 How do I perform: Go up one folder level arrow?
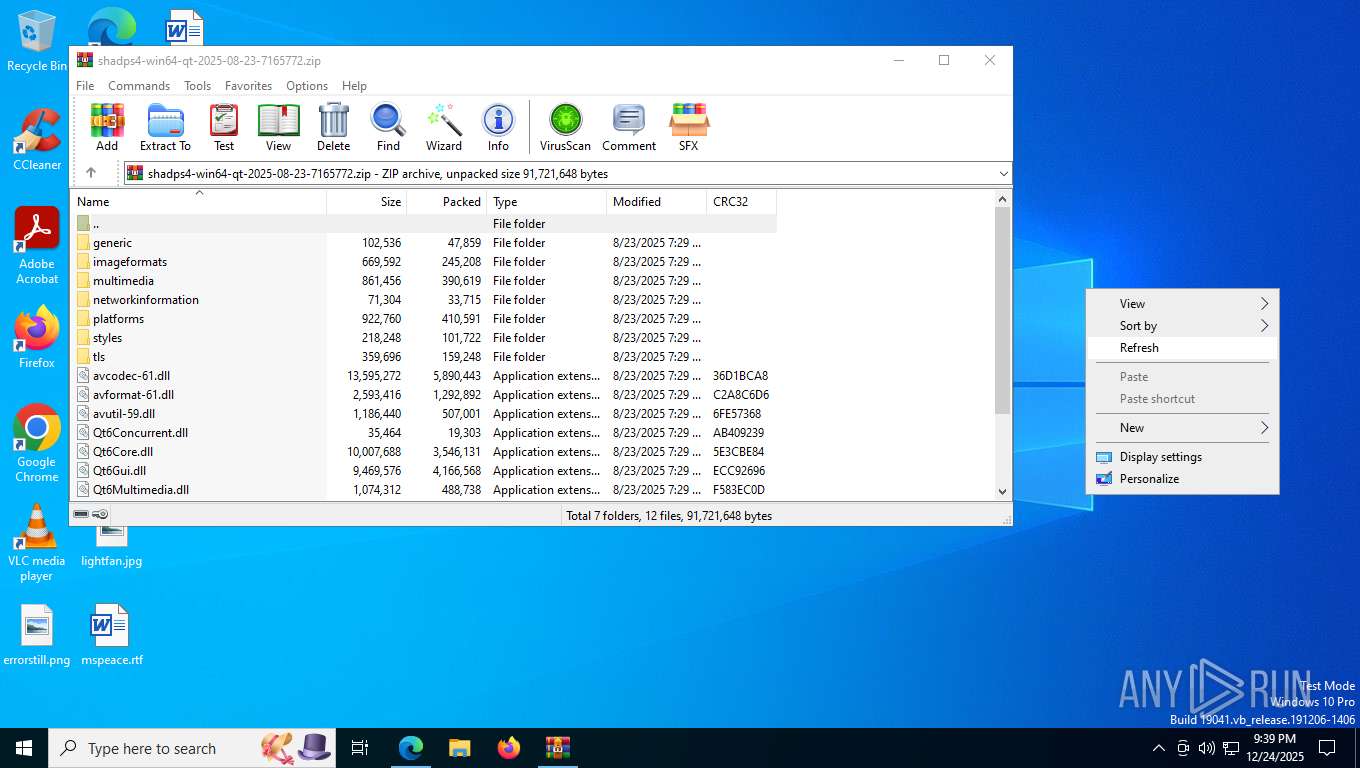91,173
